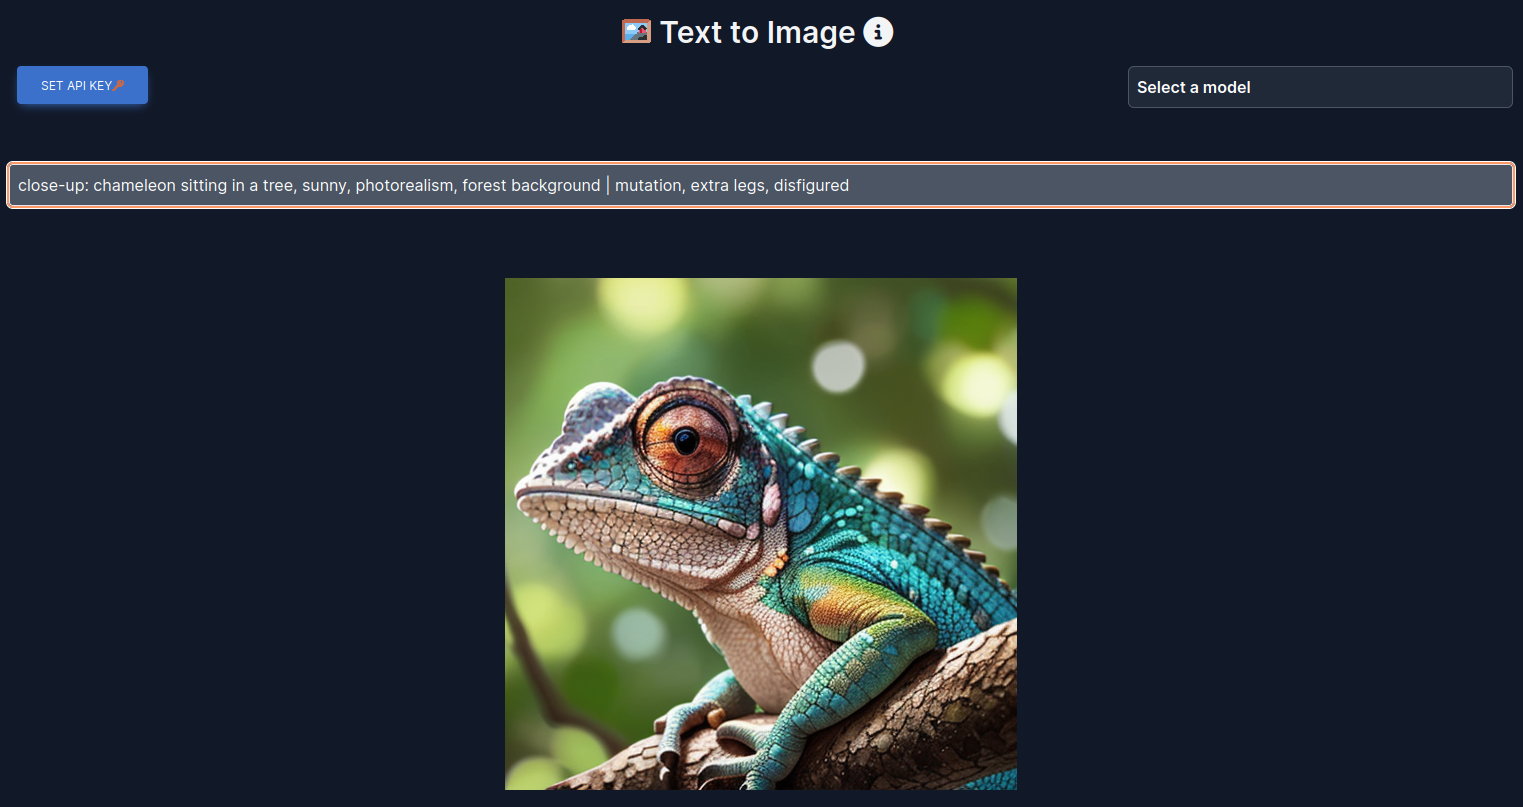Click the word "chameleon" in the prompt
This screenshot has height=807, width=1523.
pyautogui.click(x=134, y=185)
